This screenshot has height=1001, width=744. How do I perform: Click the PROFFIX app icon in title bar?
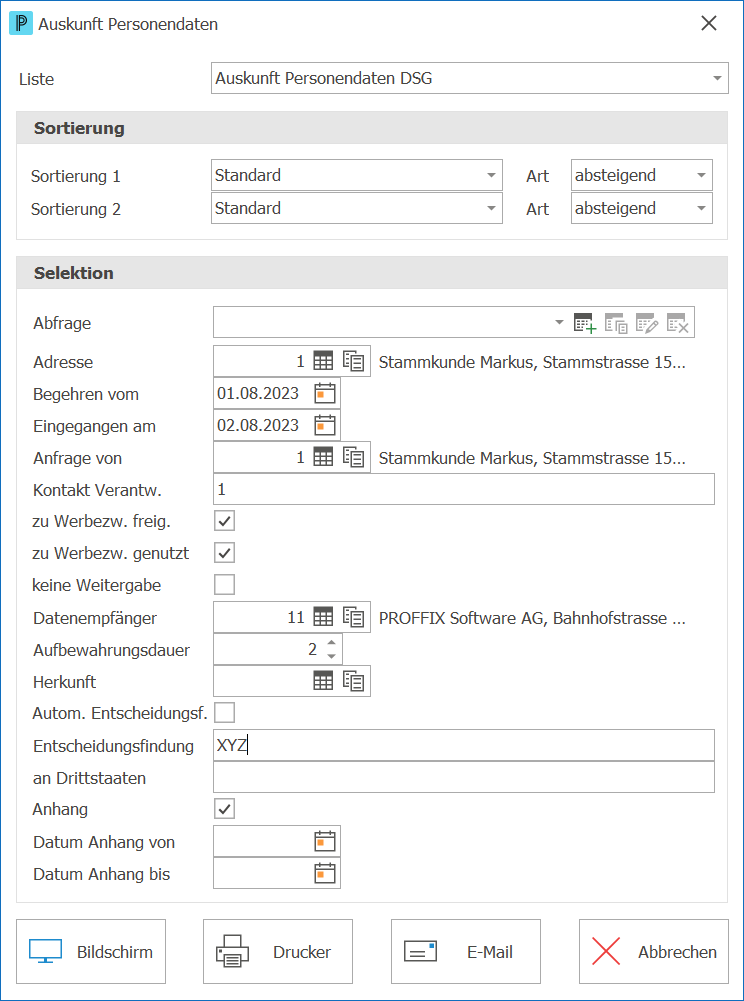pos(21,24)
